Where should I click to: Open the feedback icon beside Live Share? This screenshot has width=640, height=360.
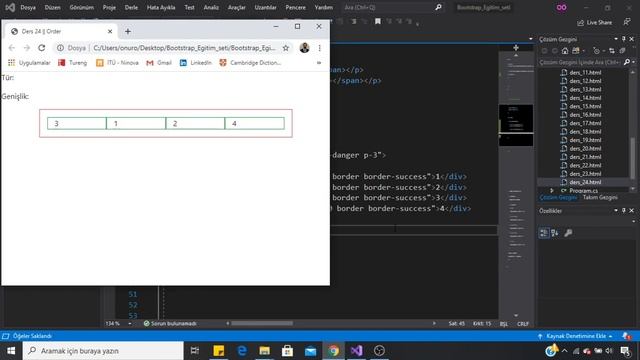(x=627, y=22)
